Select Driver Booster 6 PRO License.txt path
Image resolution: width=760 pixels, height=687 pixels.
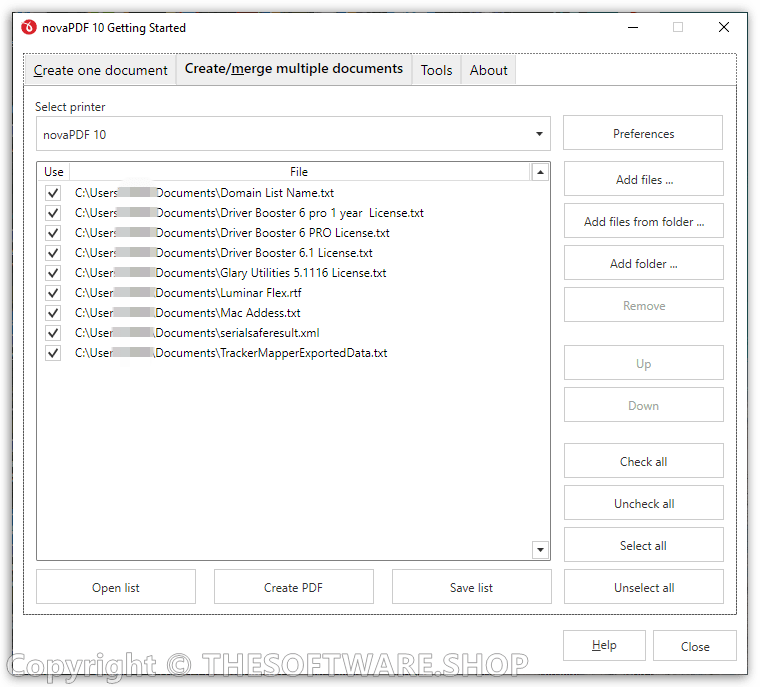[232, 233]
